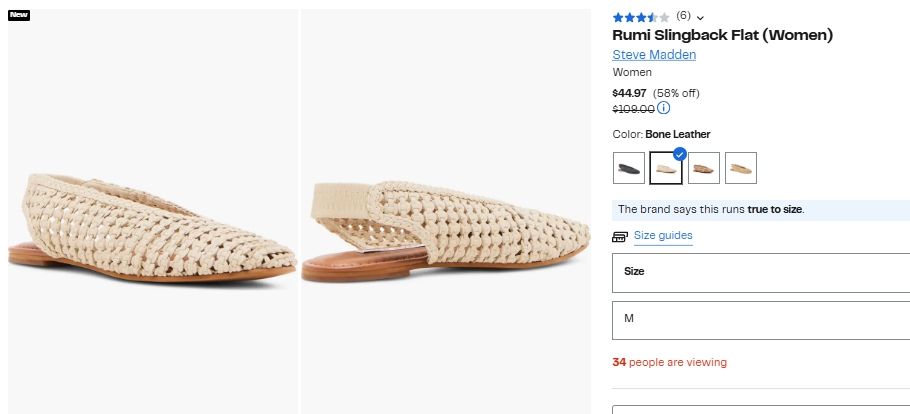Open the front-angle shoe image

click(x=152, y=212)
